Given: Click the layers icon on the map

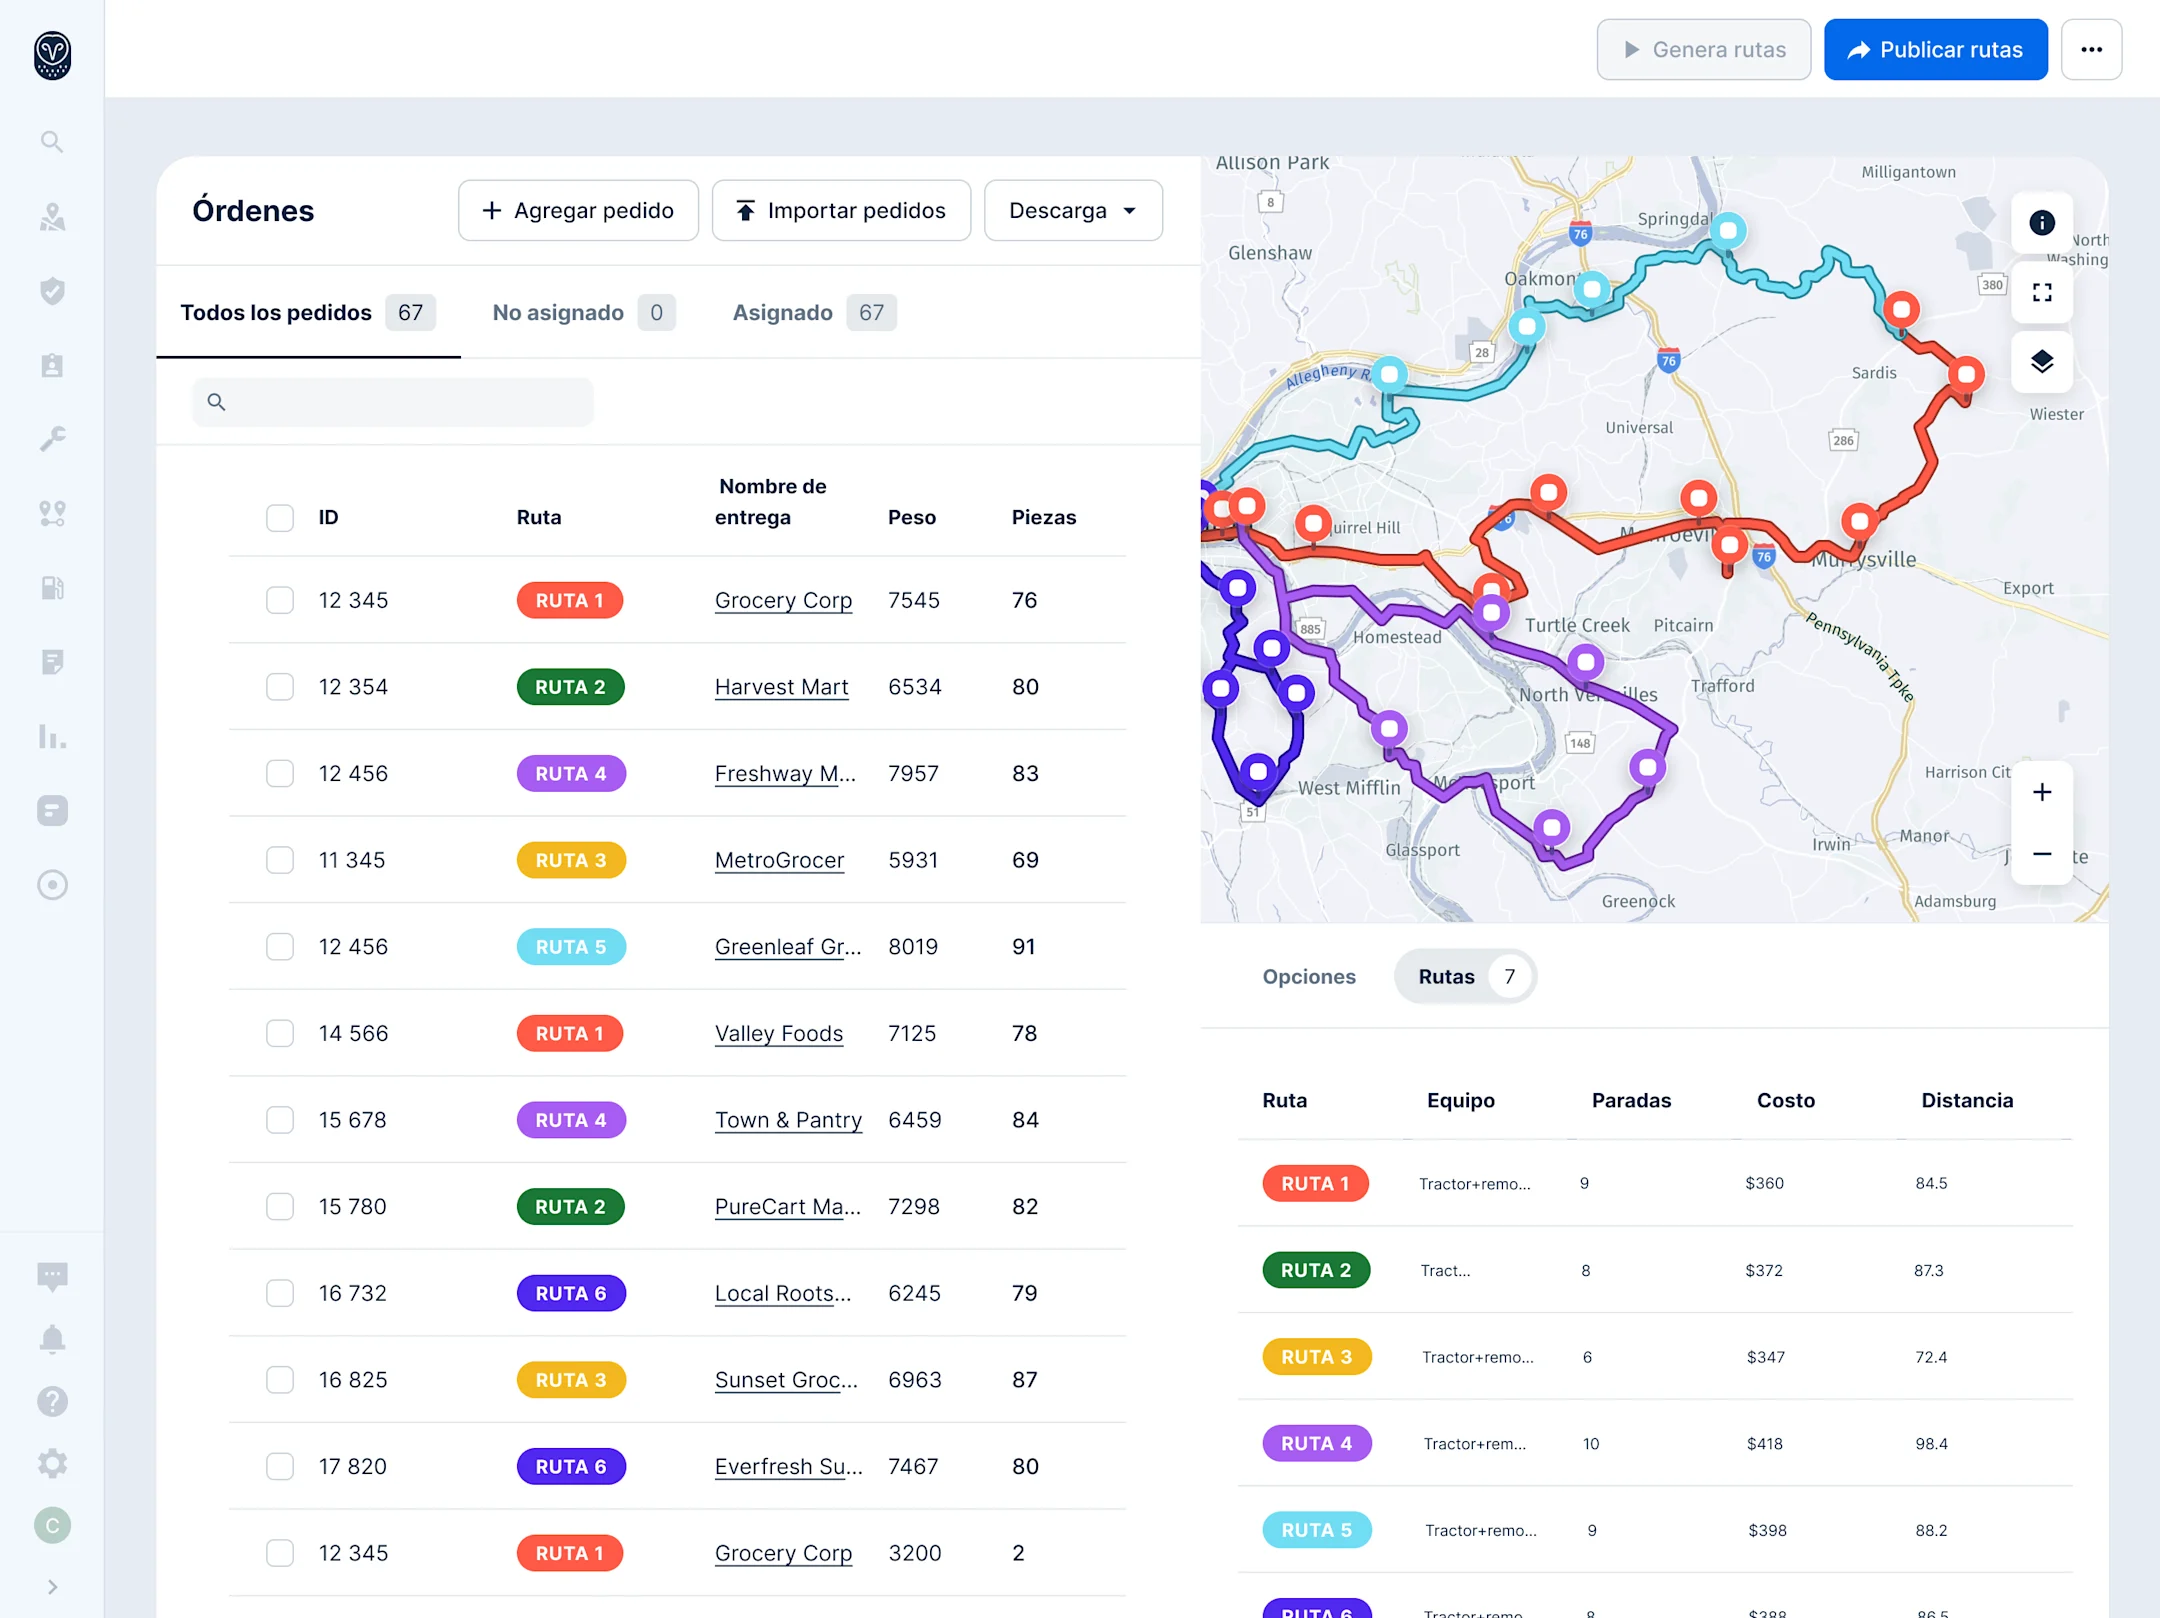Looking at the screenshot, I should (x=2042, y=362).
